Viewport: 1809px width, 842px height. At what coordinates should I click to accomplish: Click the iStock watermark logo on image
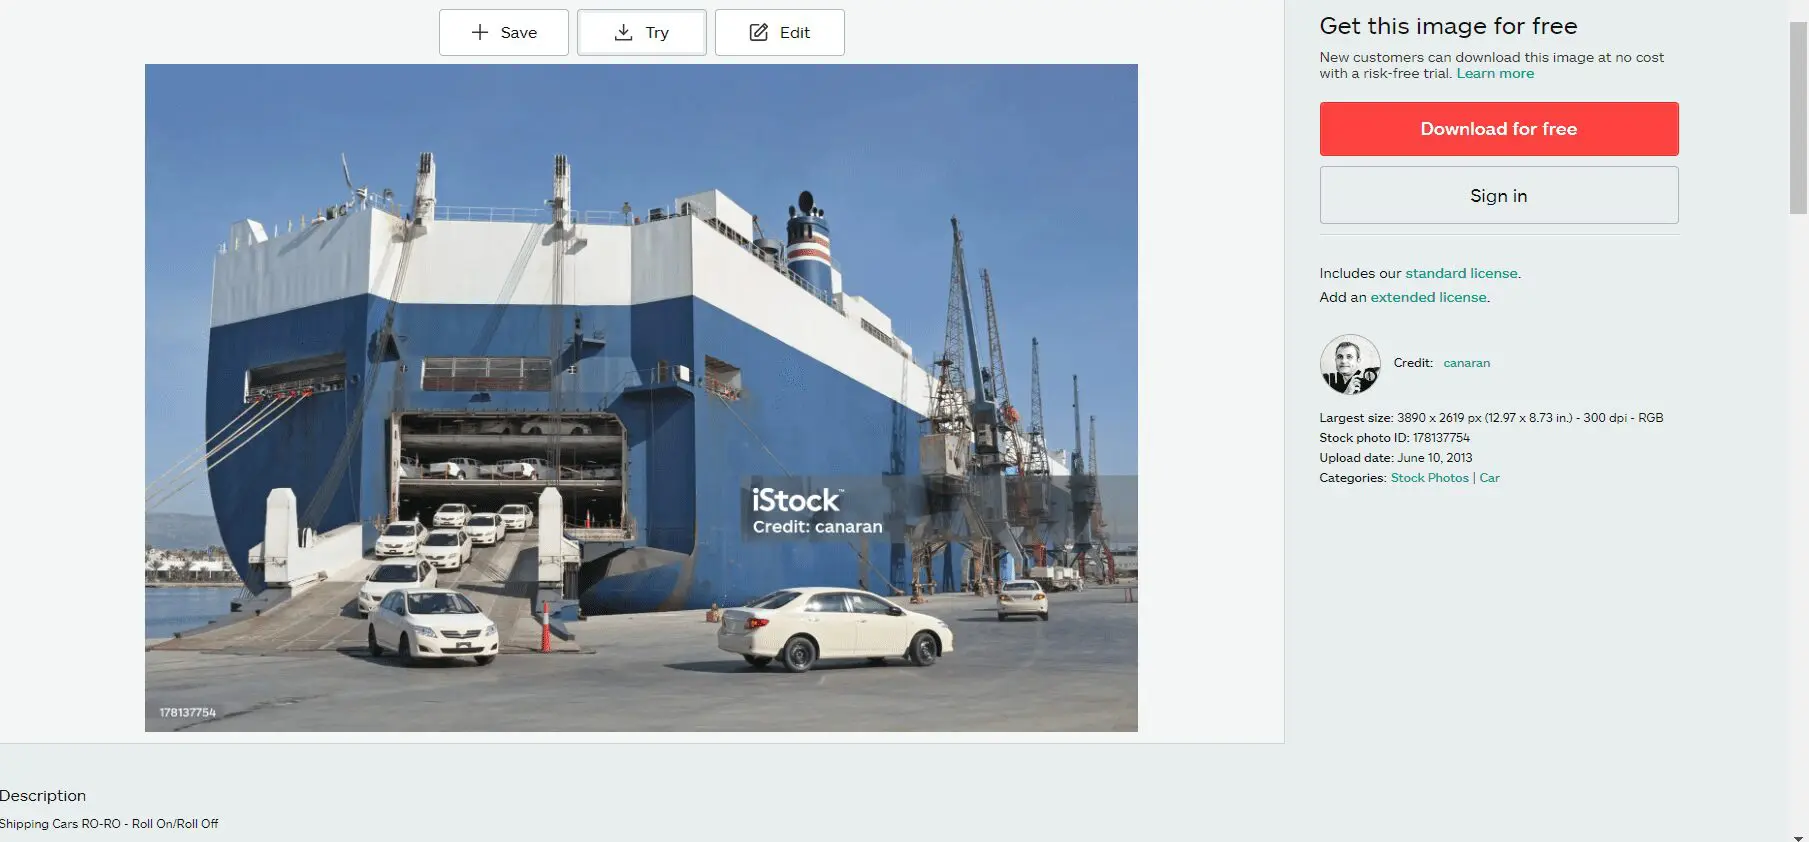(797, 500)
